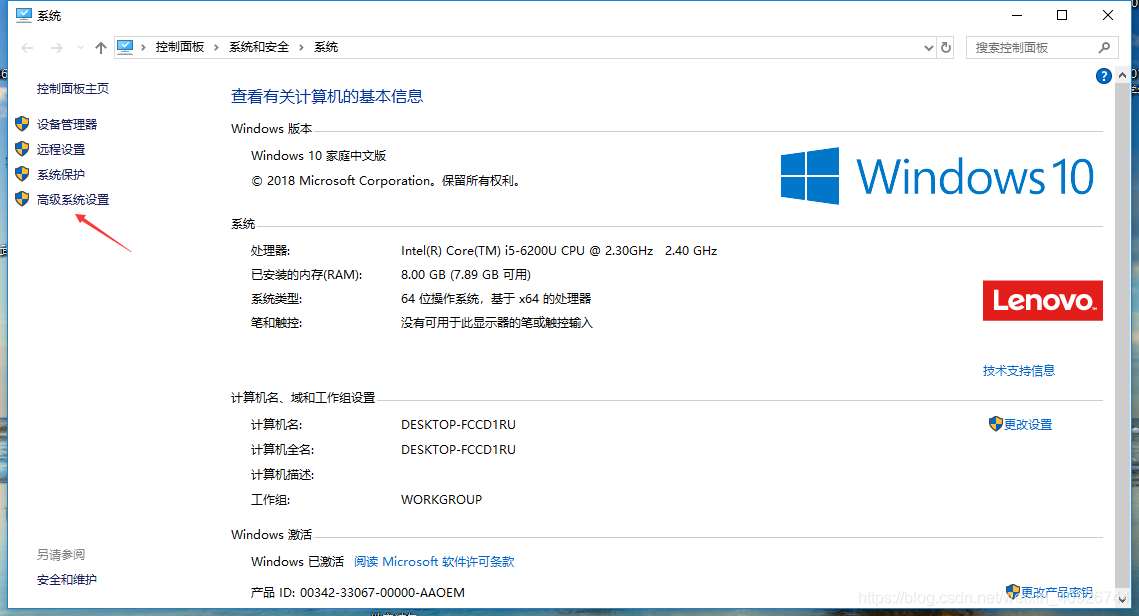
Task: Click the 系统 window title icon
Action: click(24, 15)
